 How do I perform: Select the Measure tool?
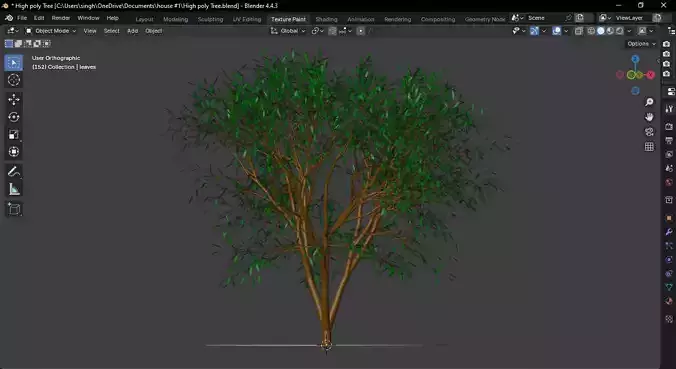(x=14, y=189)
